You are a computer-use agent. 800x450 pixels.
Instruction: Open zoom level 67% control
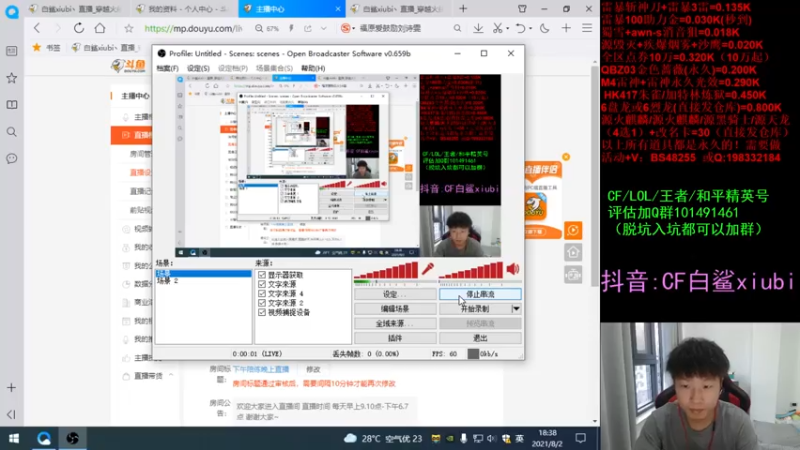[x=267, y=29]
